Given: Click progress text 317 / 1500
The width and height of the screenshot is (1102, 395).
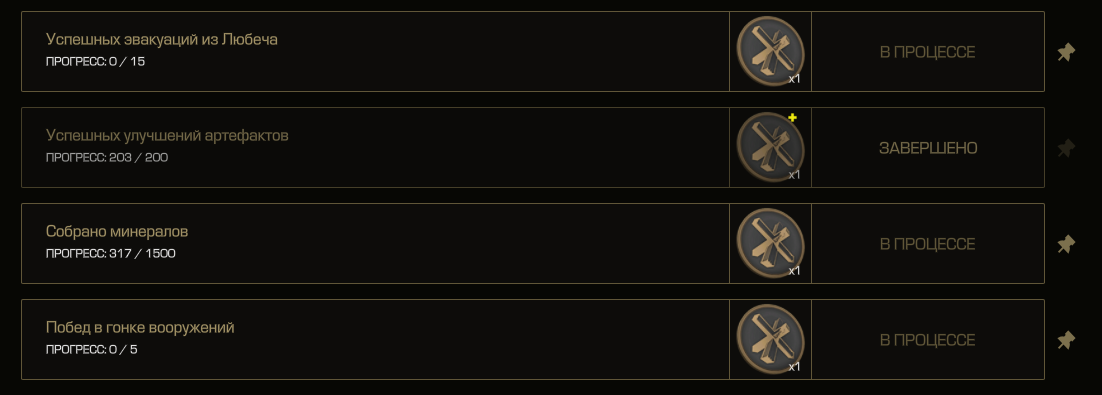Looking at the screenshot, I should pos(142,253).
